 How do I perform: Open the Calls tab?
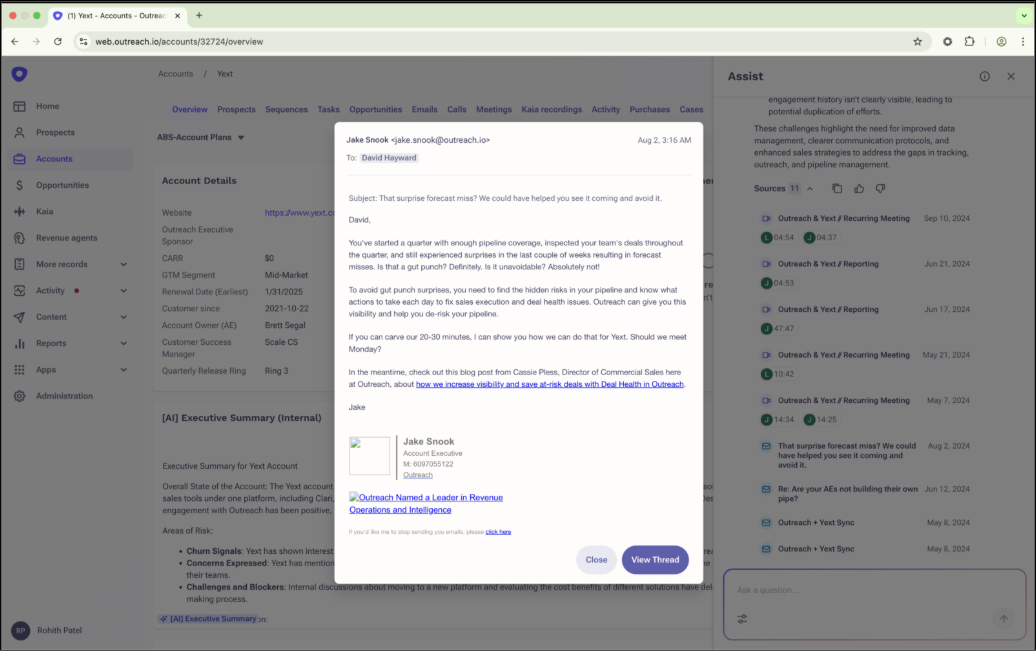(x=457, y=110)
